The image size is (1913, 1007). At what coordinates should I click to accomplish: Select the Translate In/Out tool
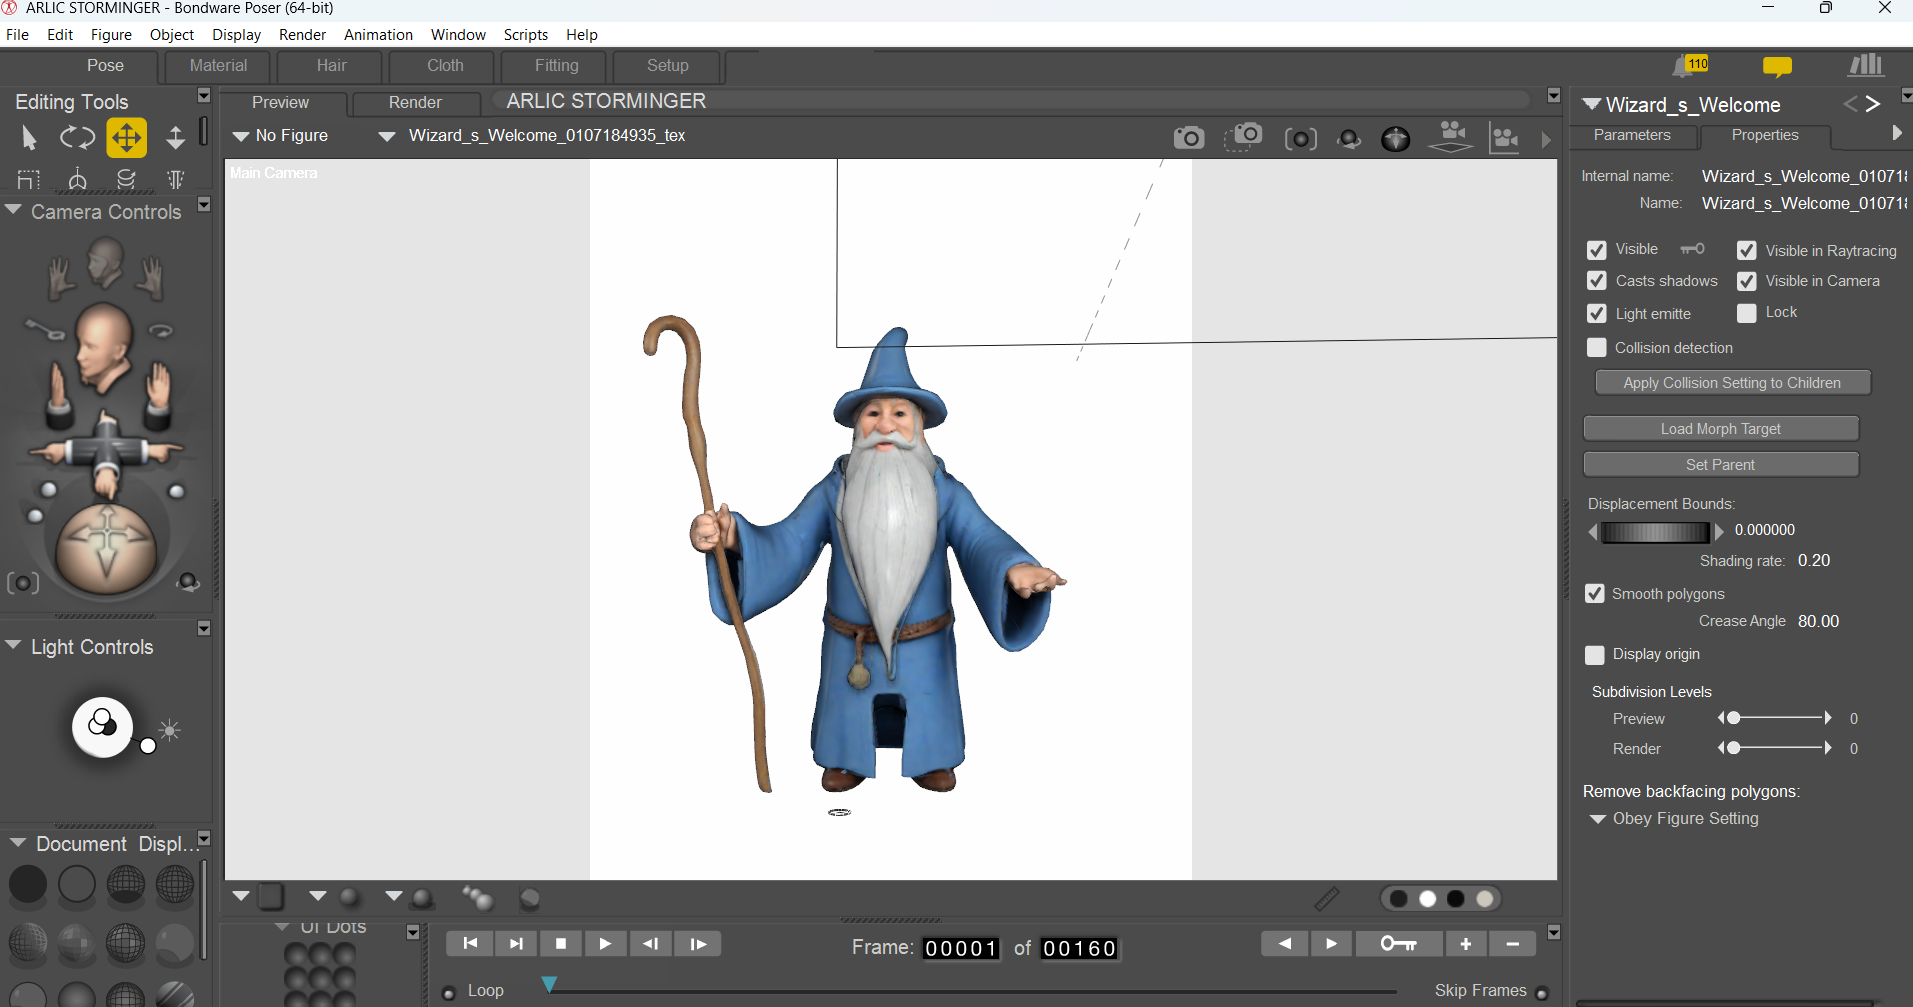(x=175, y=138)
